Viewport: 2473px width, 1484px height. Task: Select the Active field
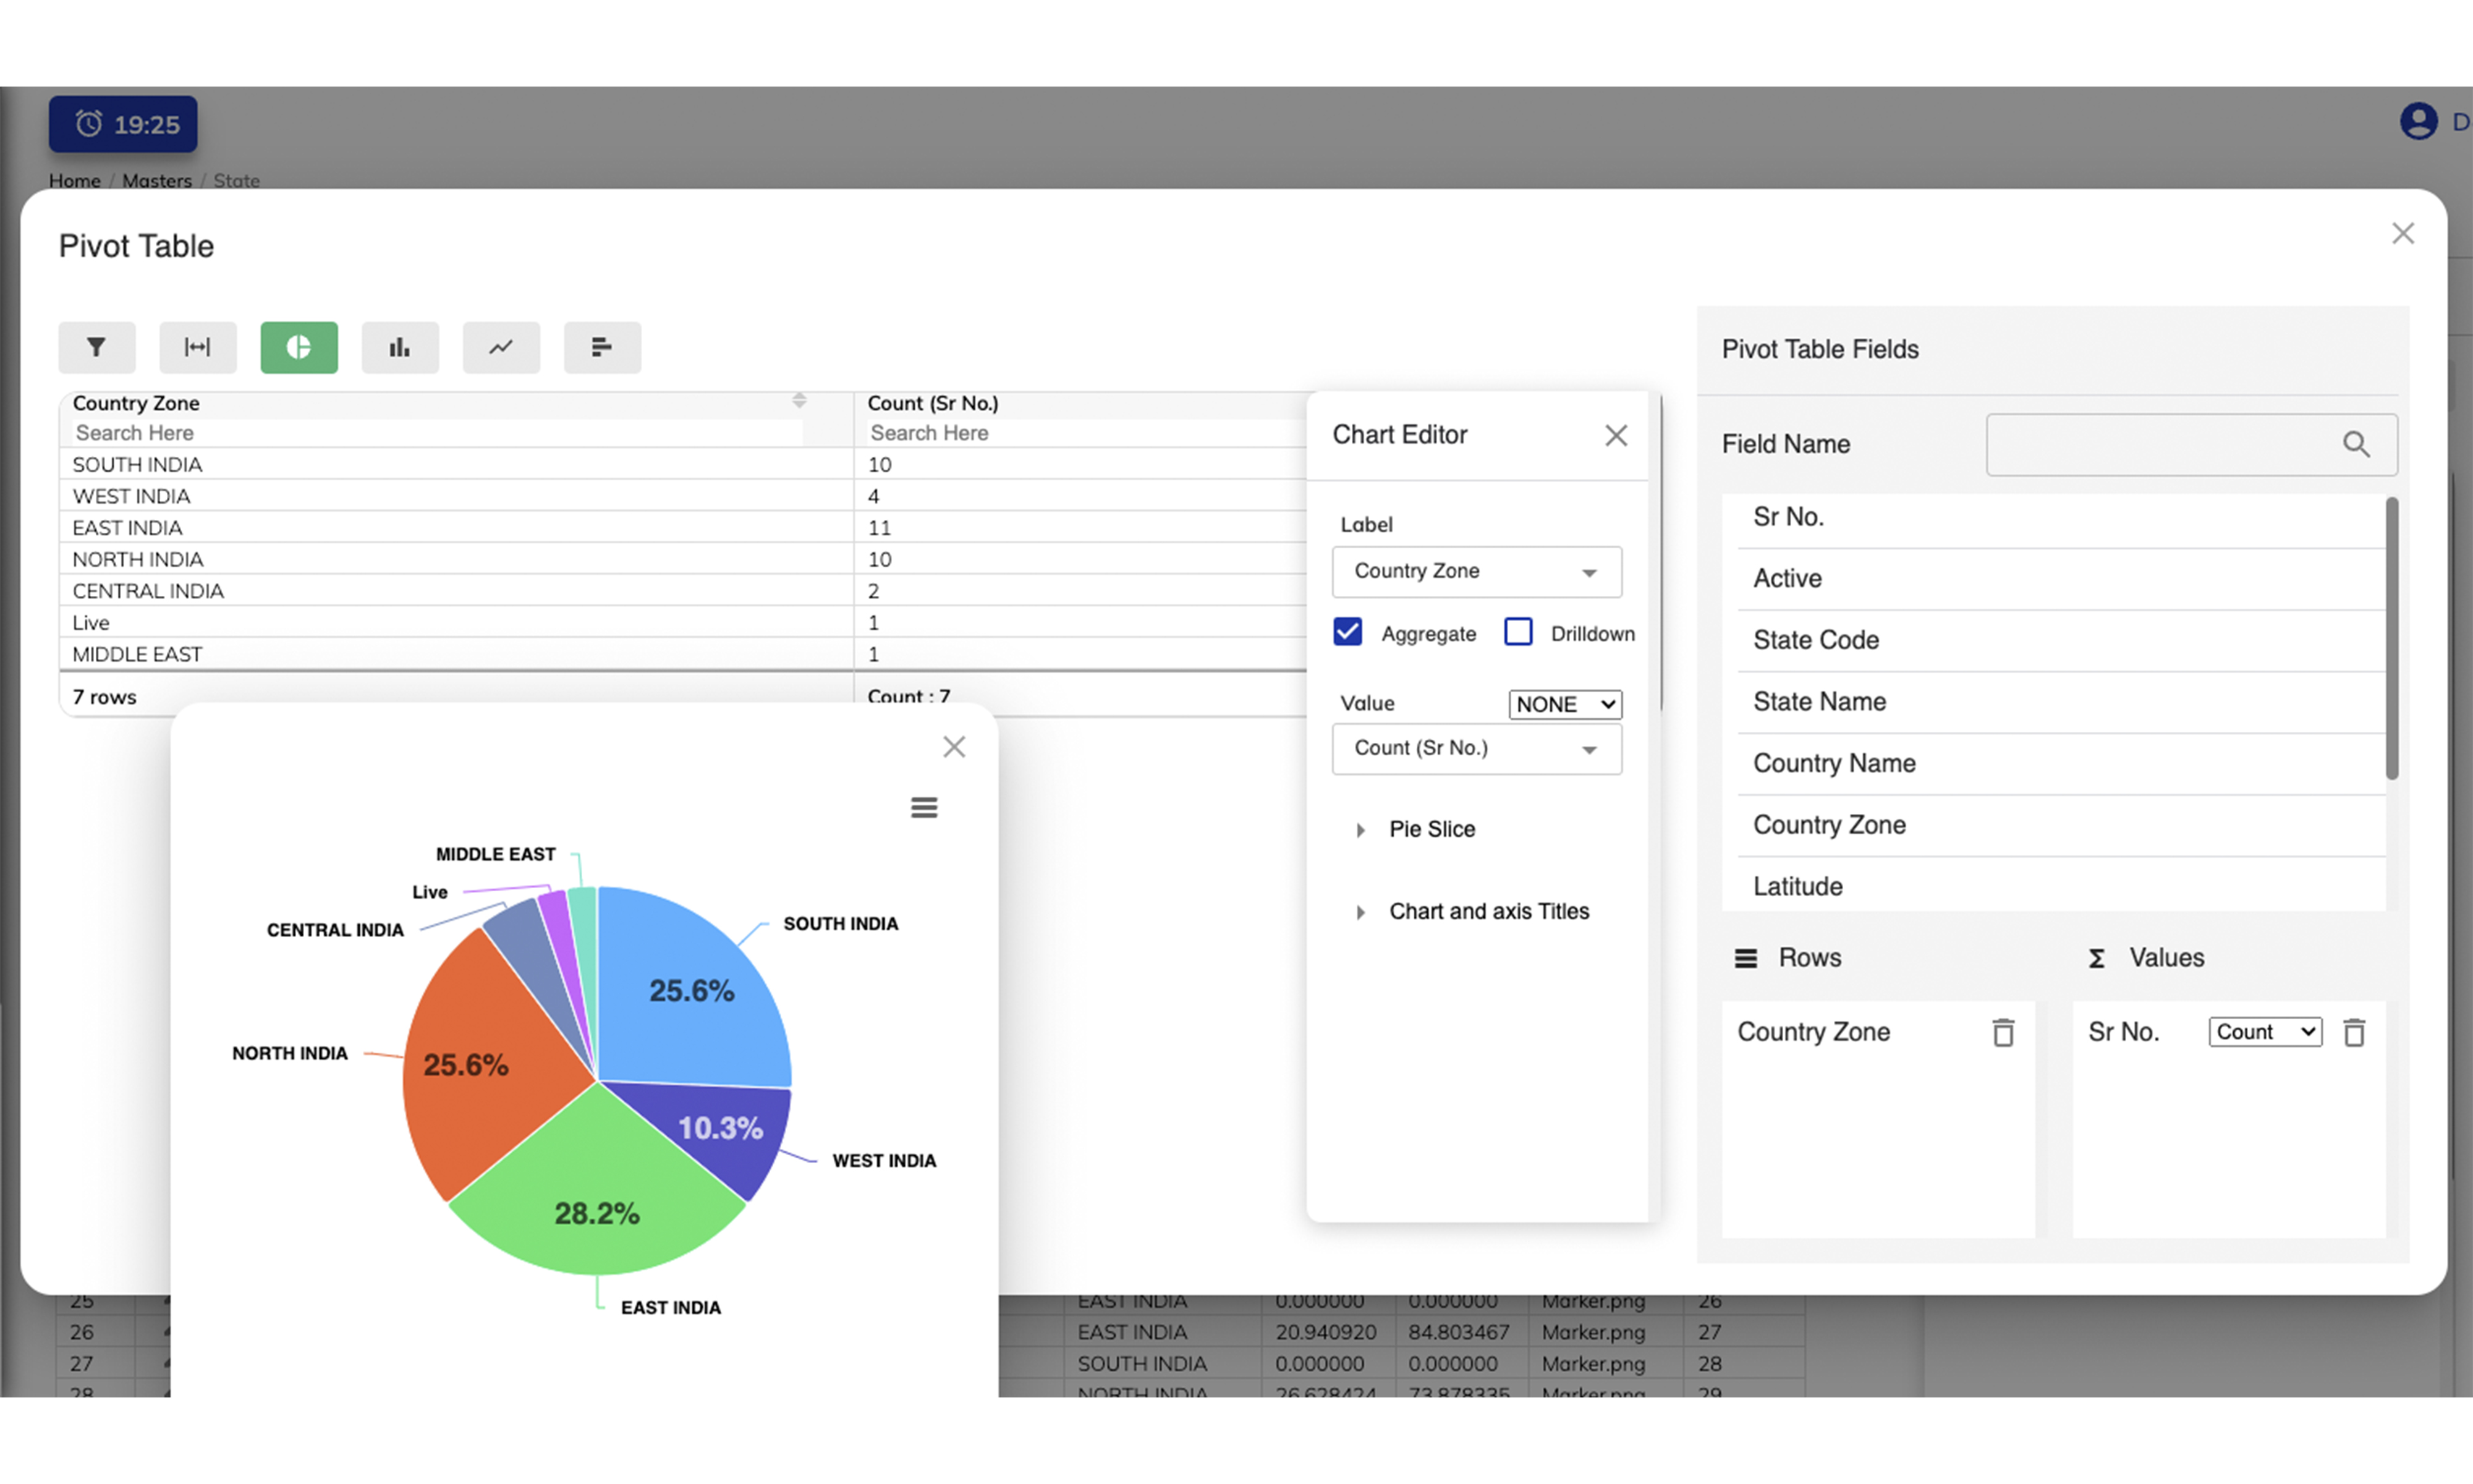pyautogui.click(x=2061, y=579)
